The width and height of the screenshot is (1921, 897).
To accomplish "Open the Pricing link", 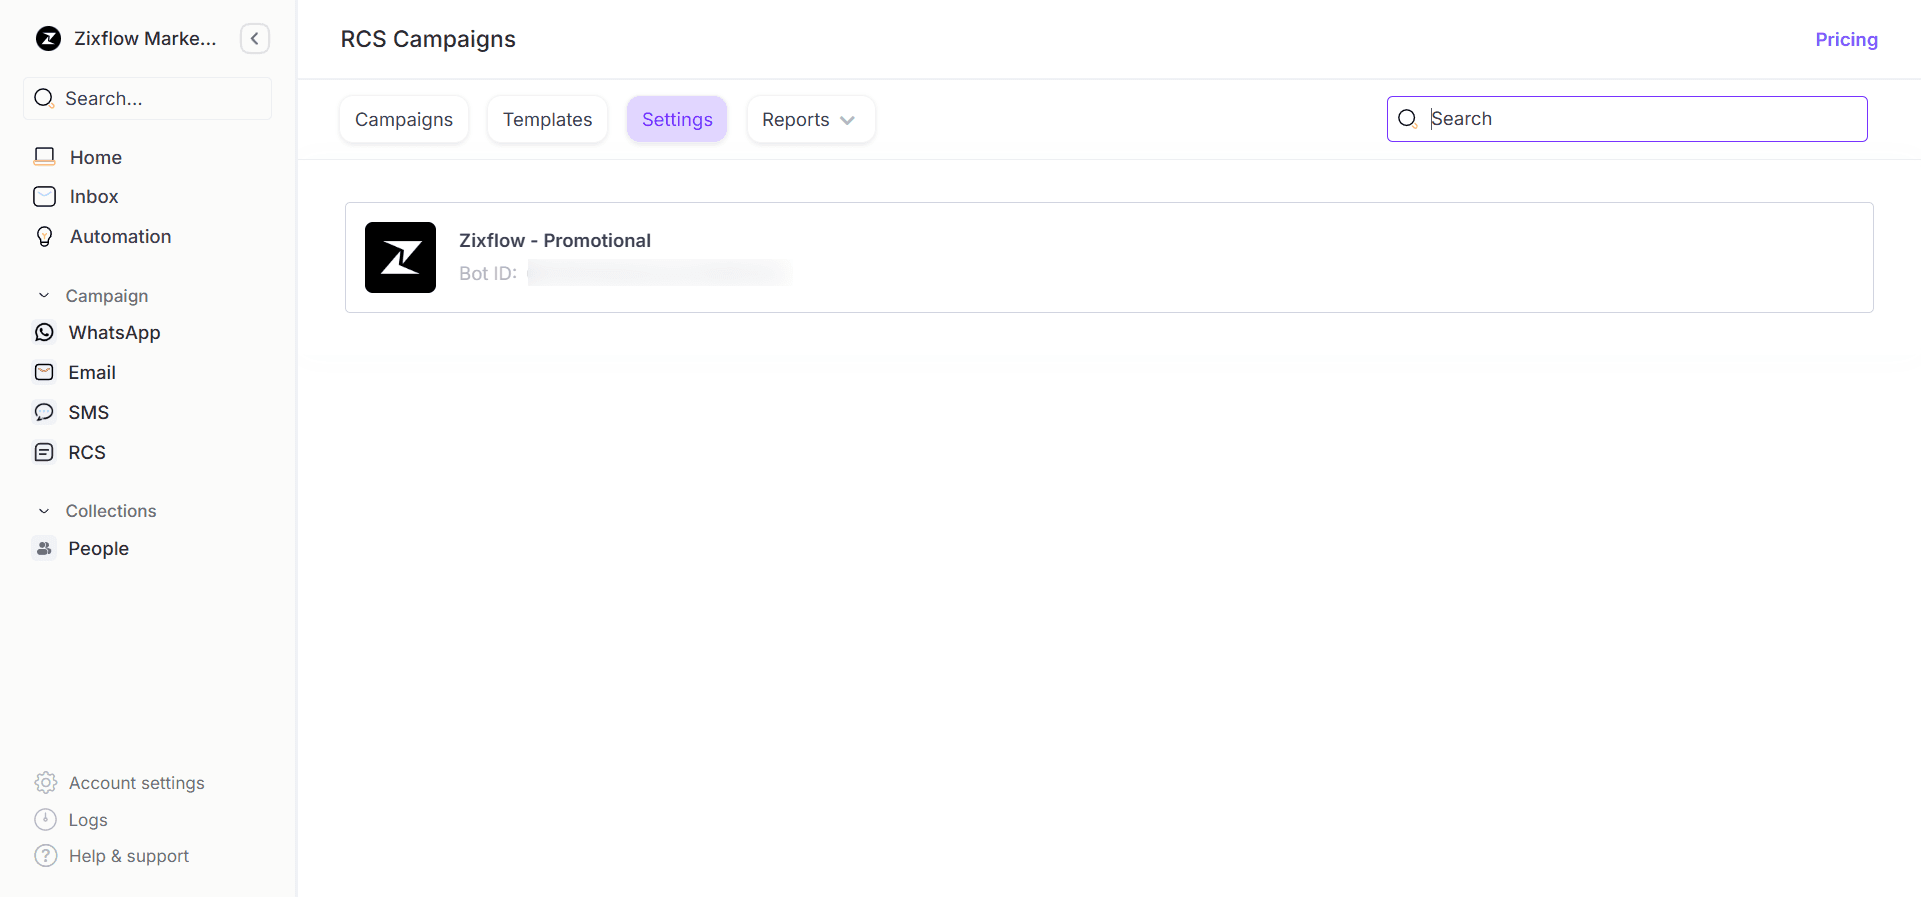I will pyautogui.click(x=1846, y=40).
